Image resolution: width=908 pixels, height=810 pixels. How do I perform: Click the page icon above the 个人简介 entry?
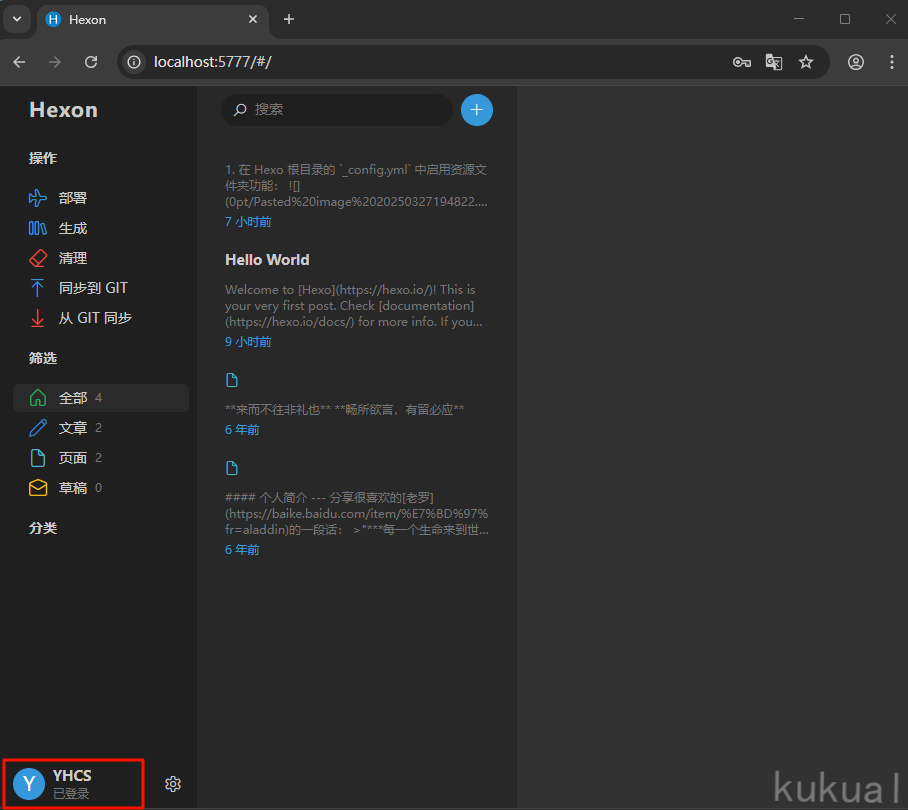232,468
